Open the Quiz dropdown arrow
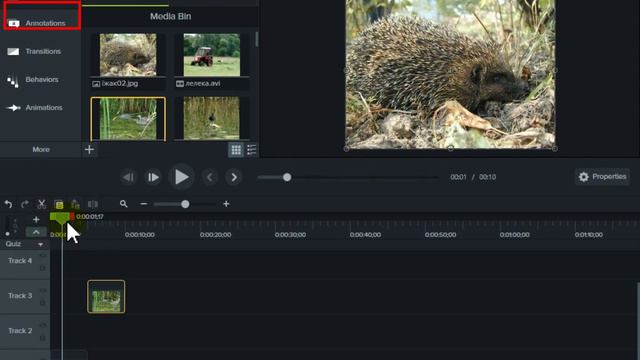This screenshot has height=360, width=640. [40, 244]
